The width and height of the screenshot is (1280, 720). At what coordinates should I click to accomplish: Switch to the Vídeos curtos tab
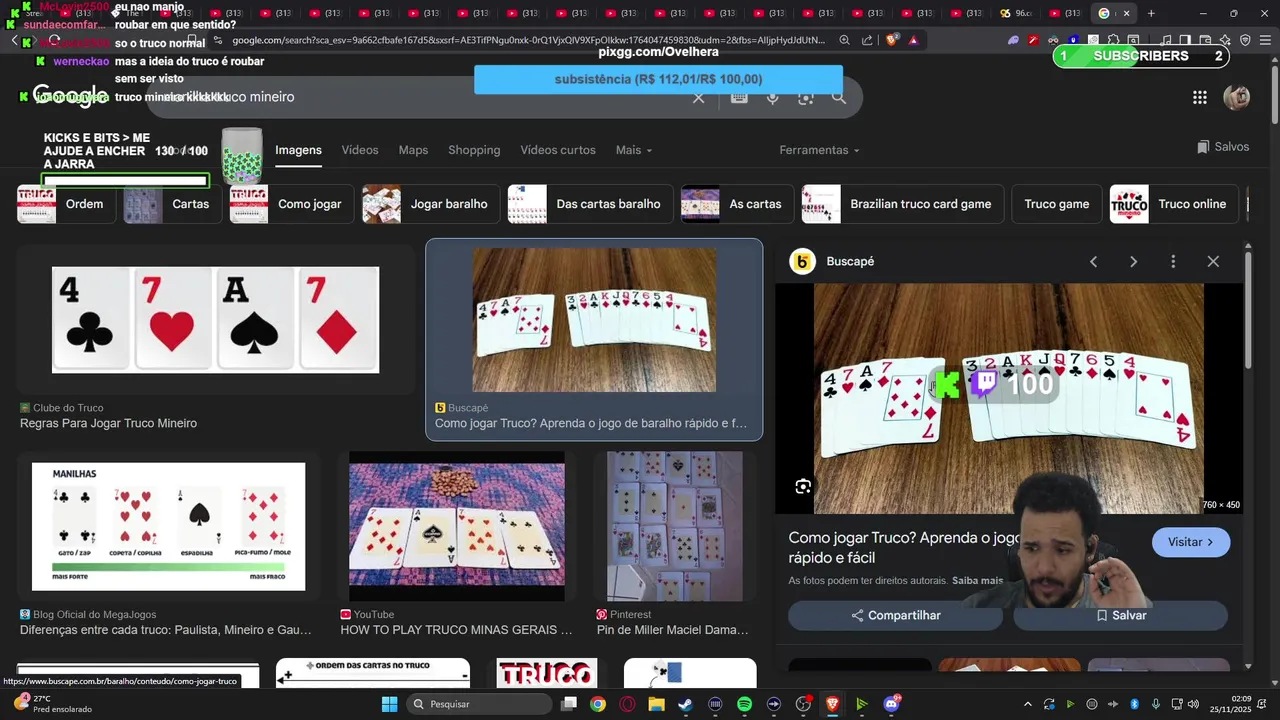(558, 150)
